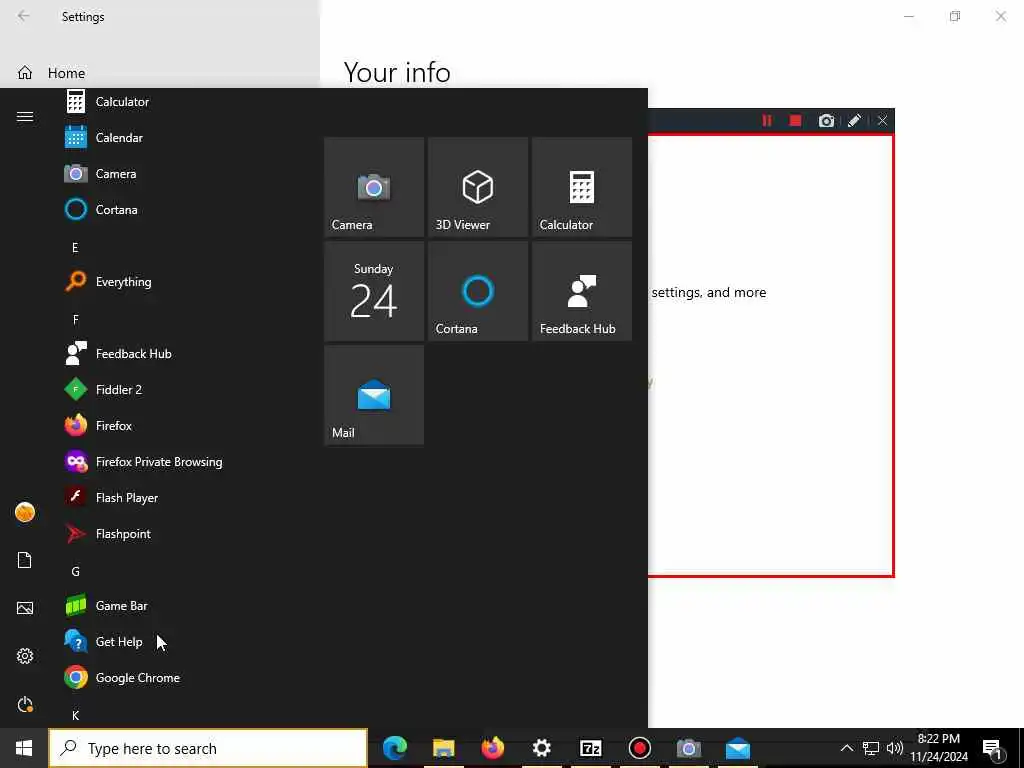Jump to letter F section header
The height and width of the screenshot is (768, 1024).
pos(76,319)
